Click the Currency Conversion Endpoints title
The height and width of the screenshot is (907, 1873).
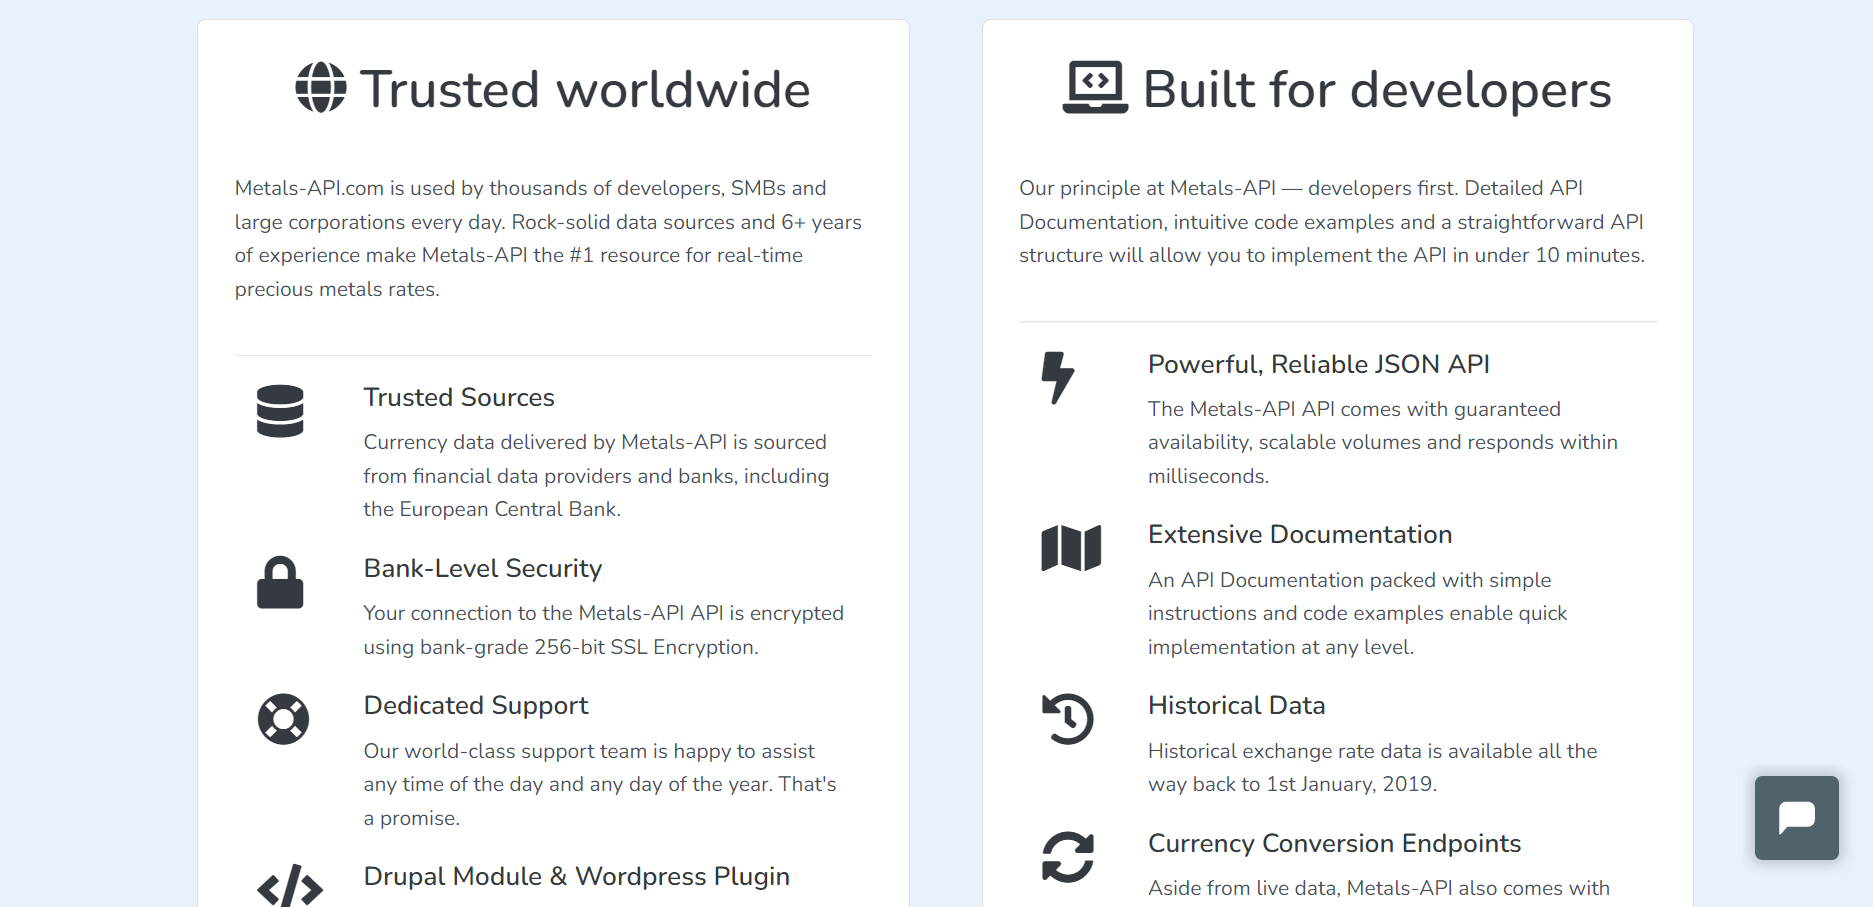coord(1335,843)
